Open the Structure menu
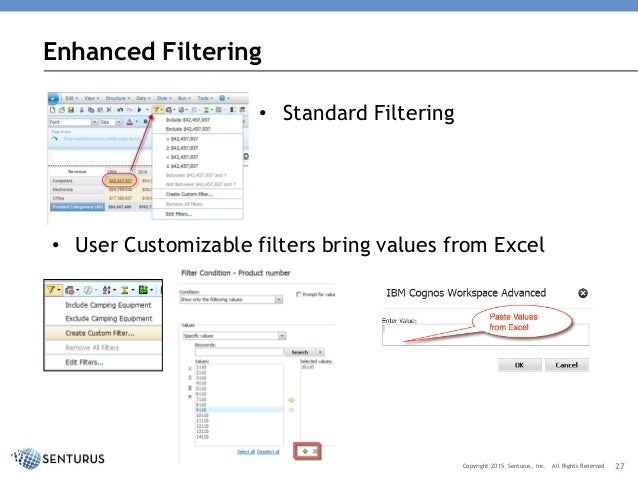638x479 pixels. click(x=118, y=98)
